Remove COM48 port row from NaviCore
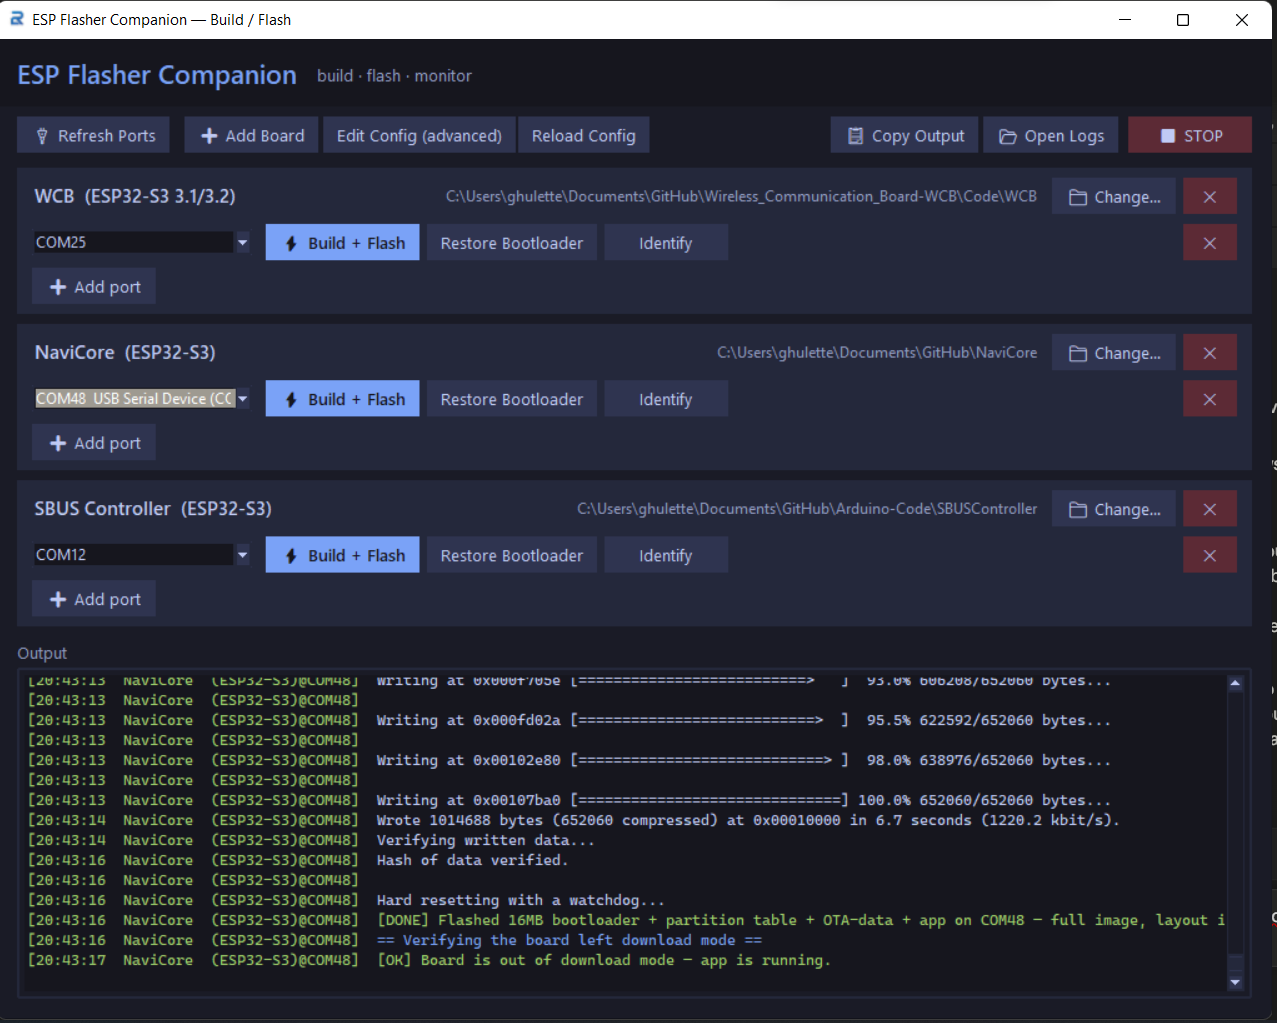Viewport: 1277px width, 1023px height. [x=1210, y=398]
